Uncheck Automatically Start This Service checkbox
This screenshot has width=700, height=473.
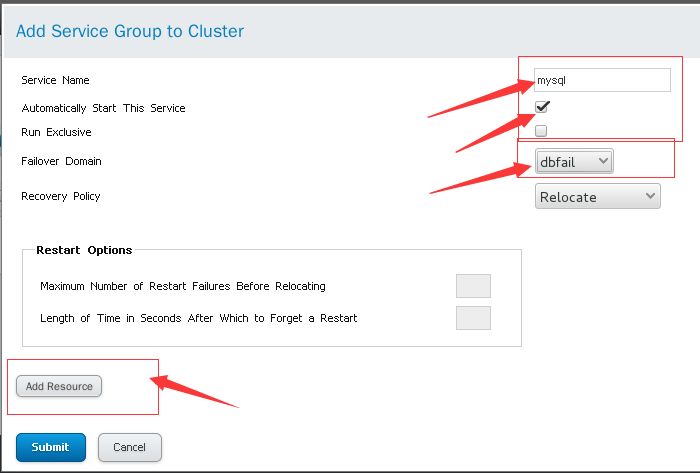tap(542, 107)
